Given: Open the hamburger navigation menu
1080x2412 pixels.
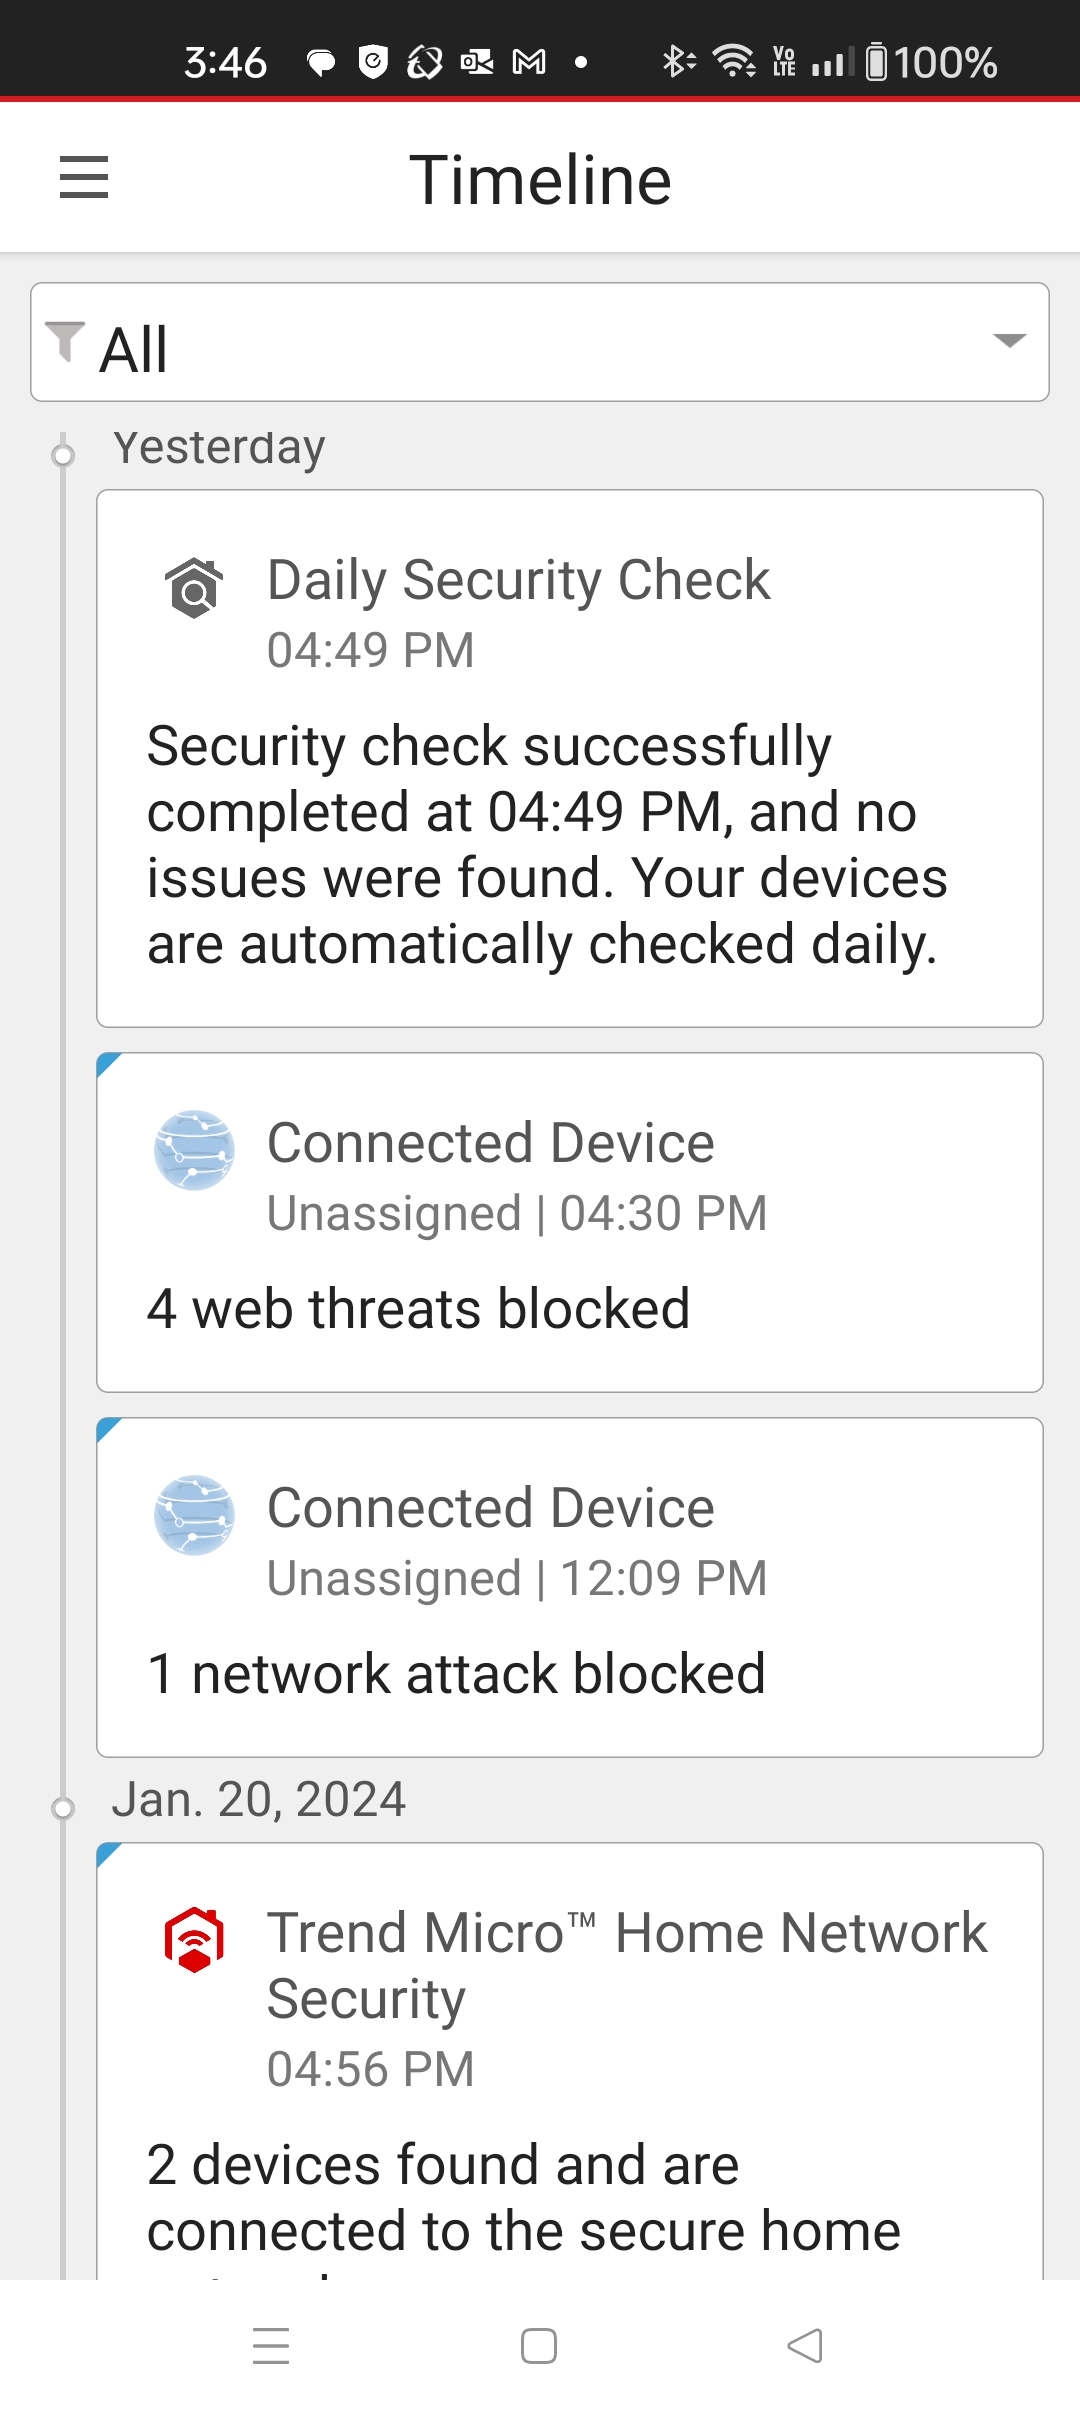Looking at the screenshot, I should pos(84,178).
